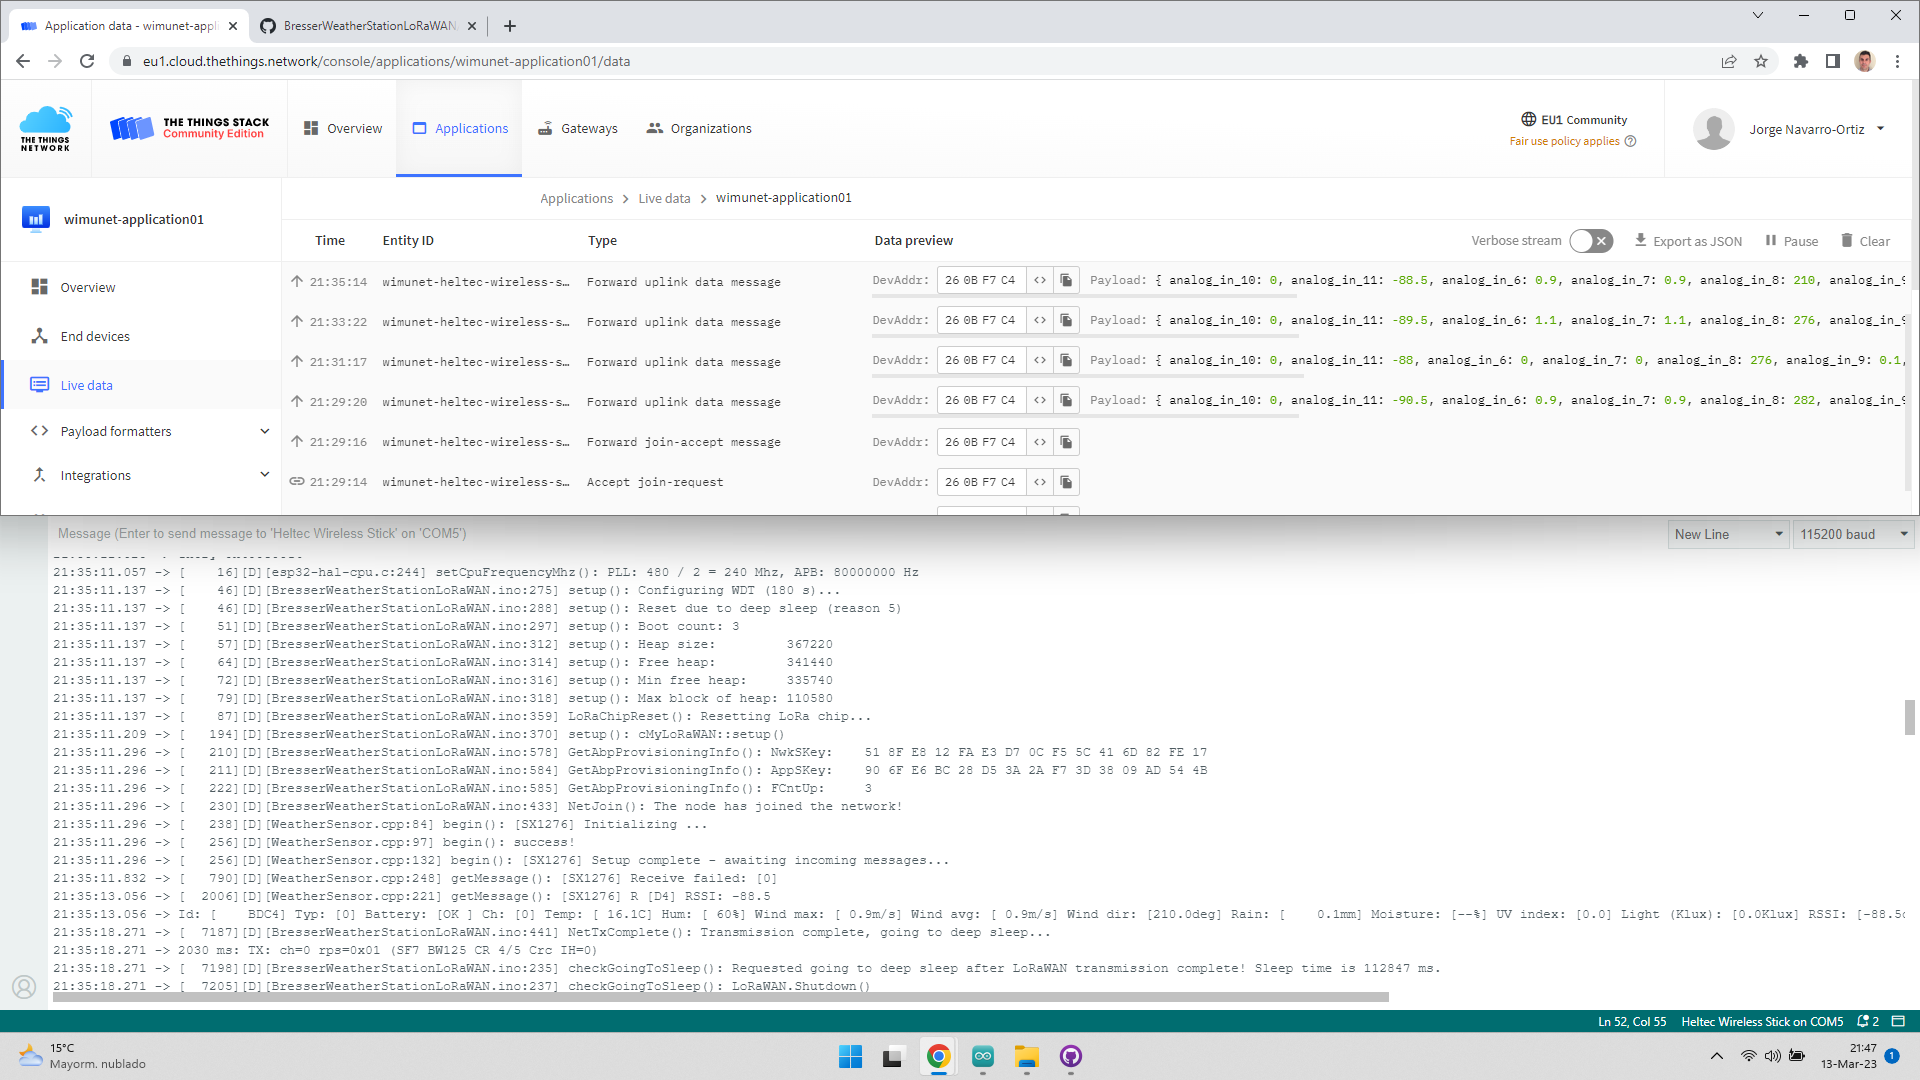Toggle hex view for 21:29:20 DevAddr
This screenshot has width=1920, height=1080.
click(1040, 400)
